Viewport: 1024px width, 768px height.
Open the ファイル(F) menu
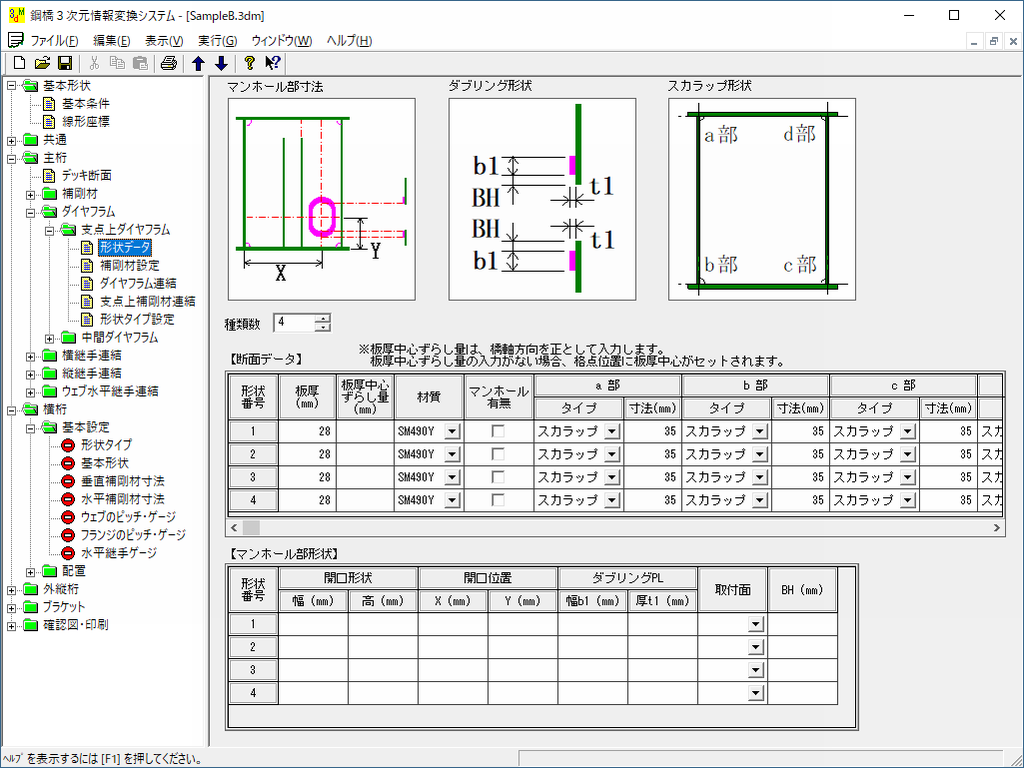pyautogui.click(x=54, y=41)
